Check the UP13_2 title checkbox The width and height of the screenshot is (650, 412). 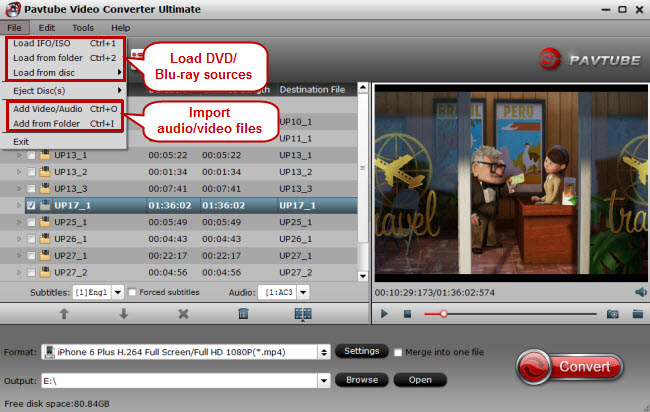31,172
